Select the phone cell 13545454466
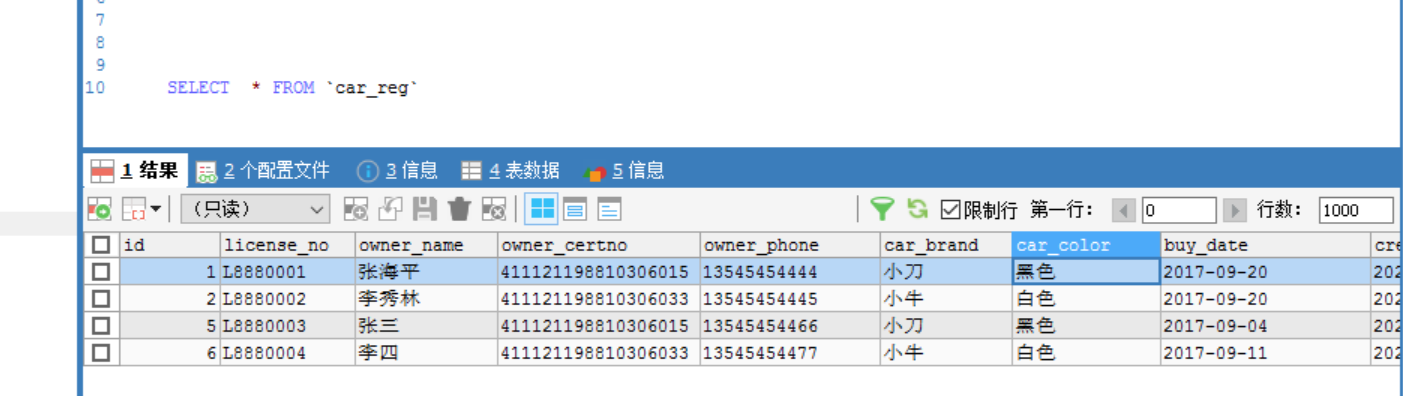Image resolution: width=1403 pixels, height=396 pixels. point(790,326)
